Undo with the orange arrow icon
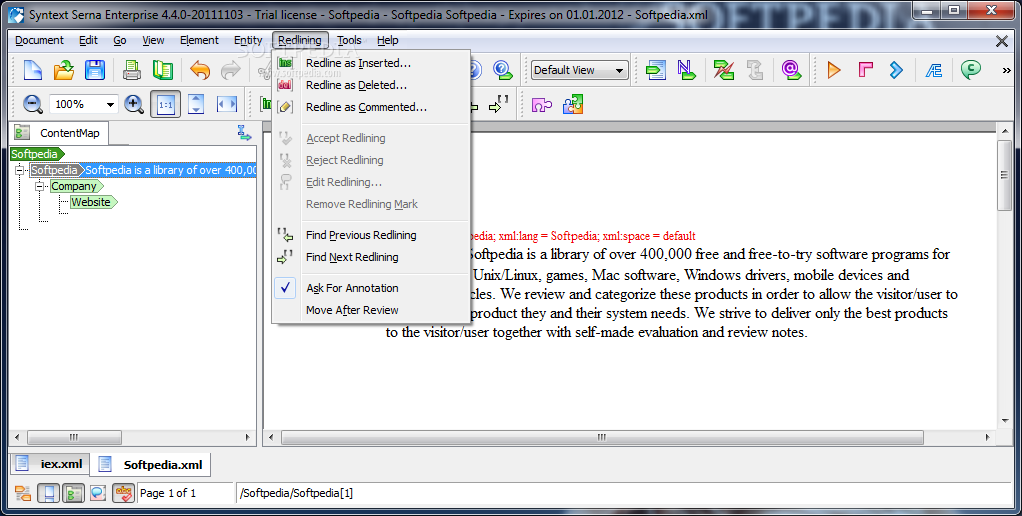The height and width of the screenshot is (516, 1022). coord(200,70)
